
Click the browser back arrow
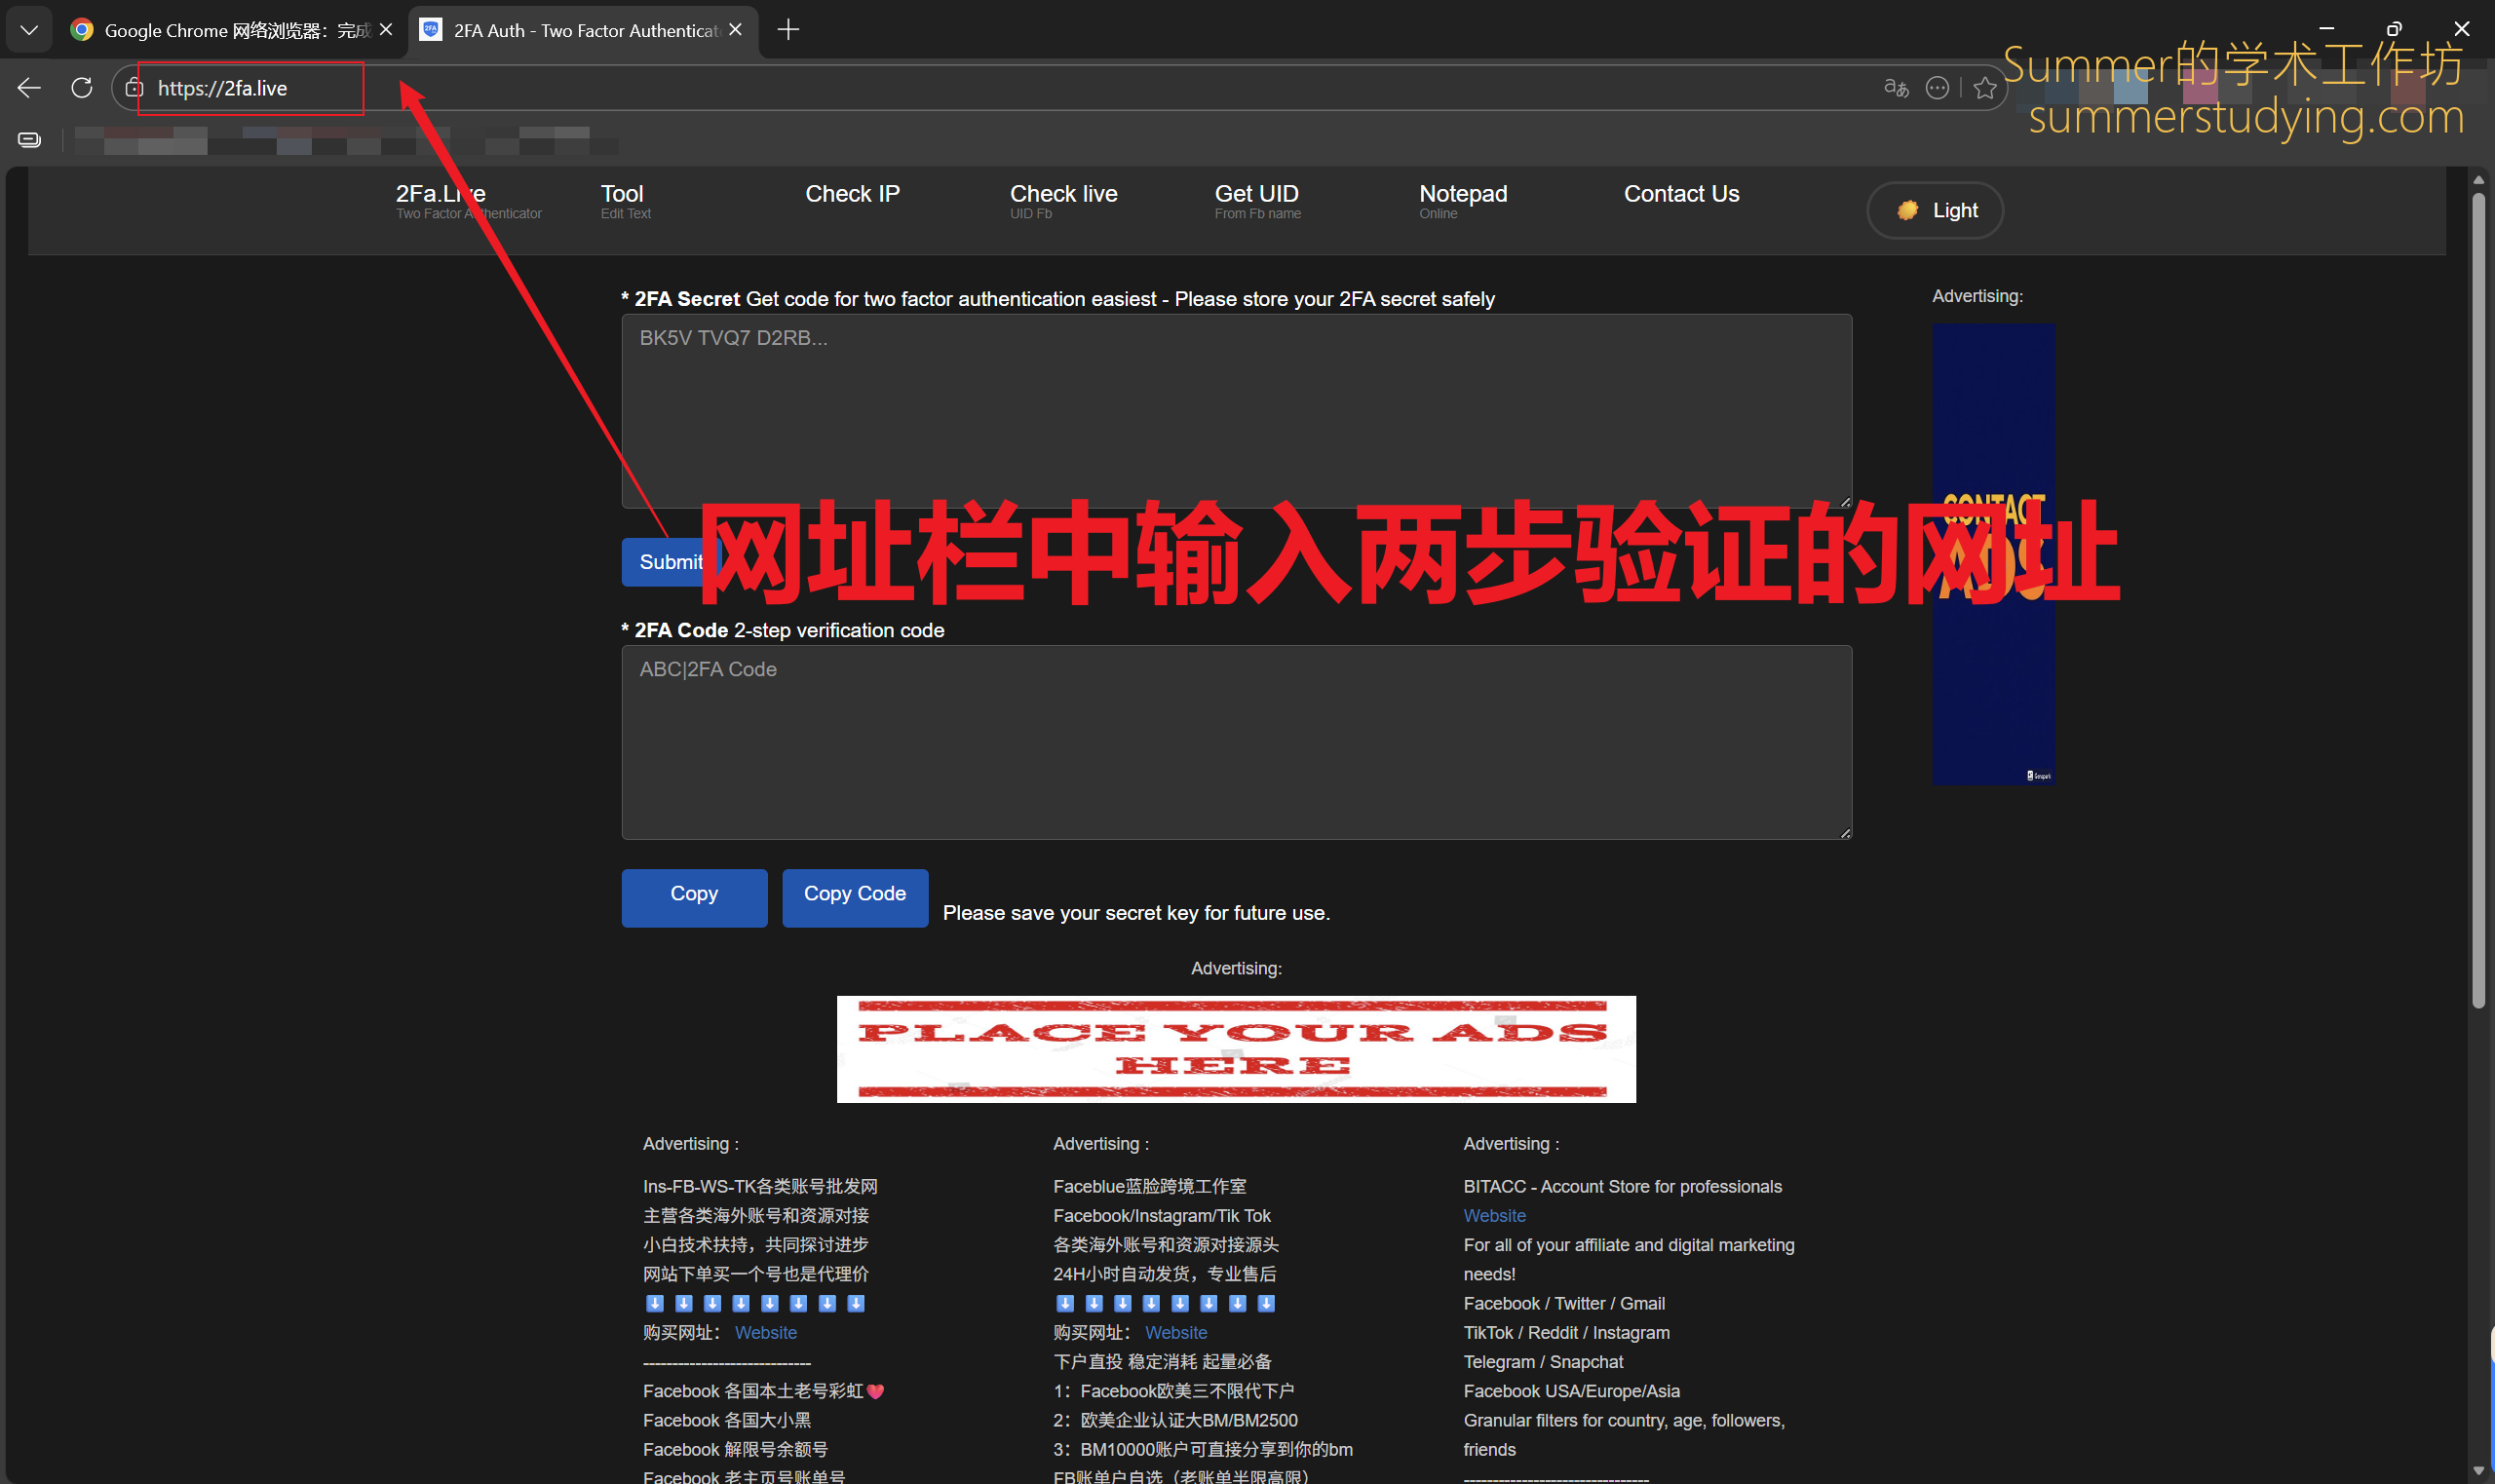(x=29, y=88)
